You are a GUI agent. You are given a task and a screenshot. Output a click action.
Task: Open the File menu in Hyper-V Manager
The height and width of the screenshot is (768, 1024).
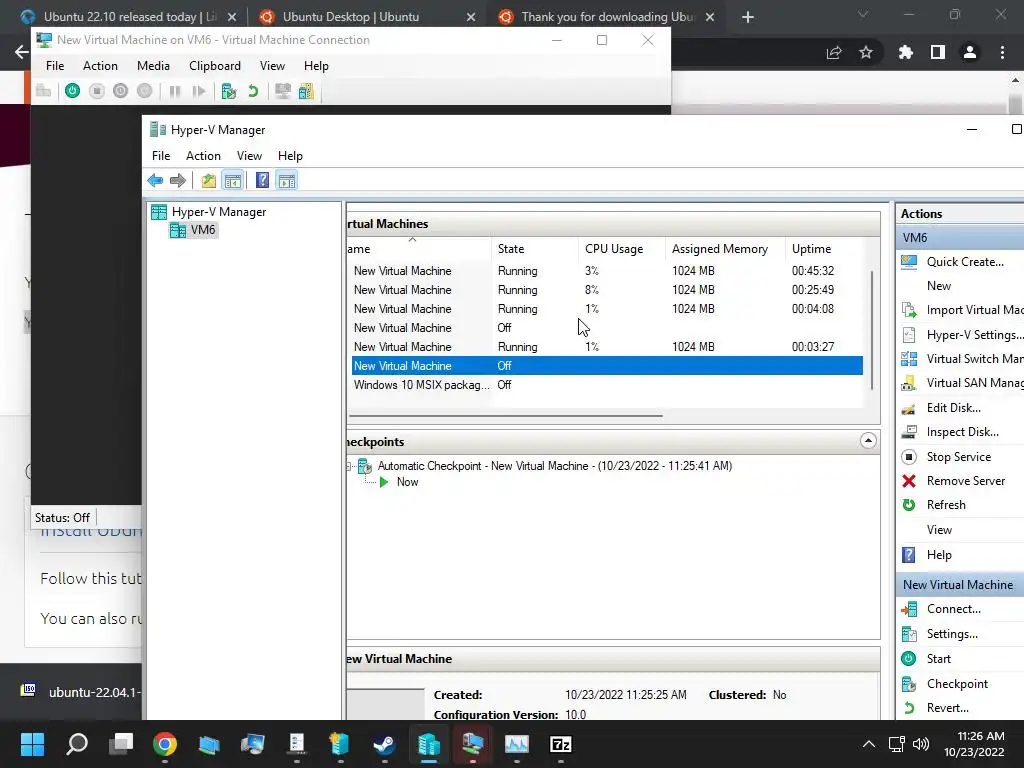pos(161,156)
